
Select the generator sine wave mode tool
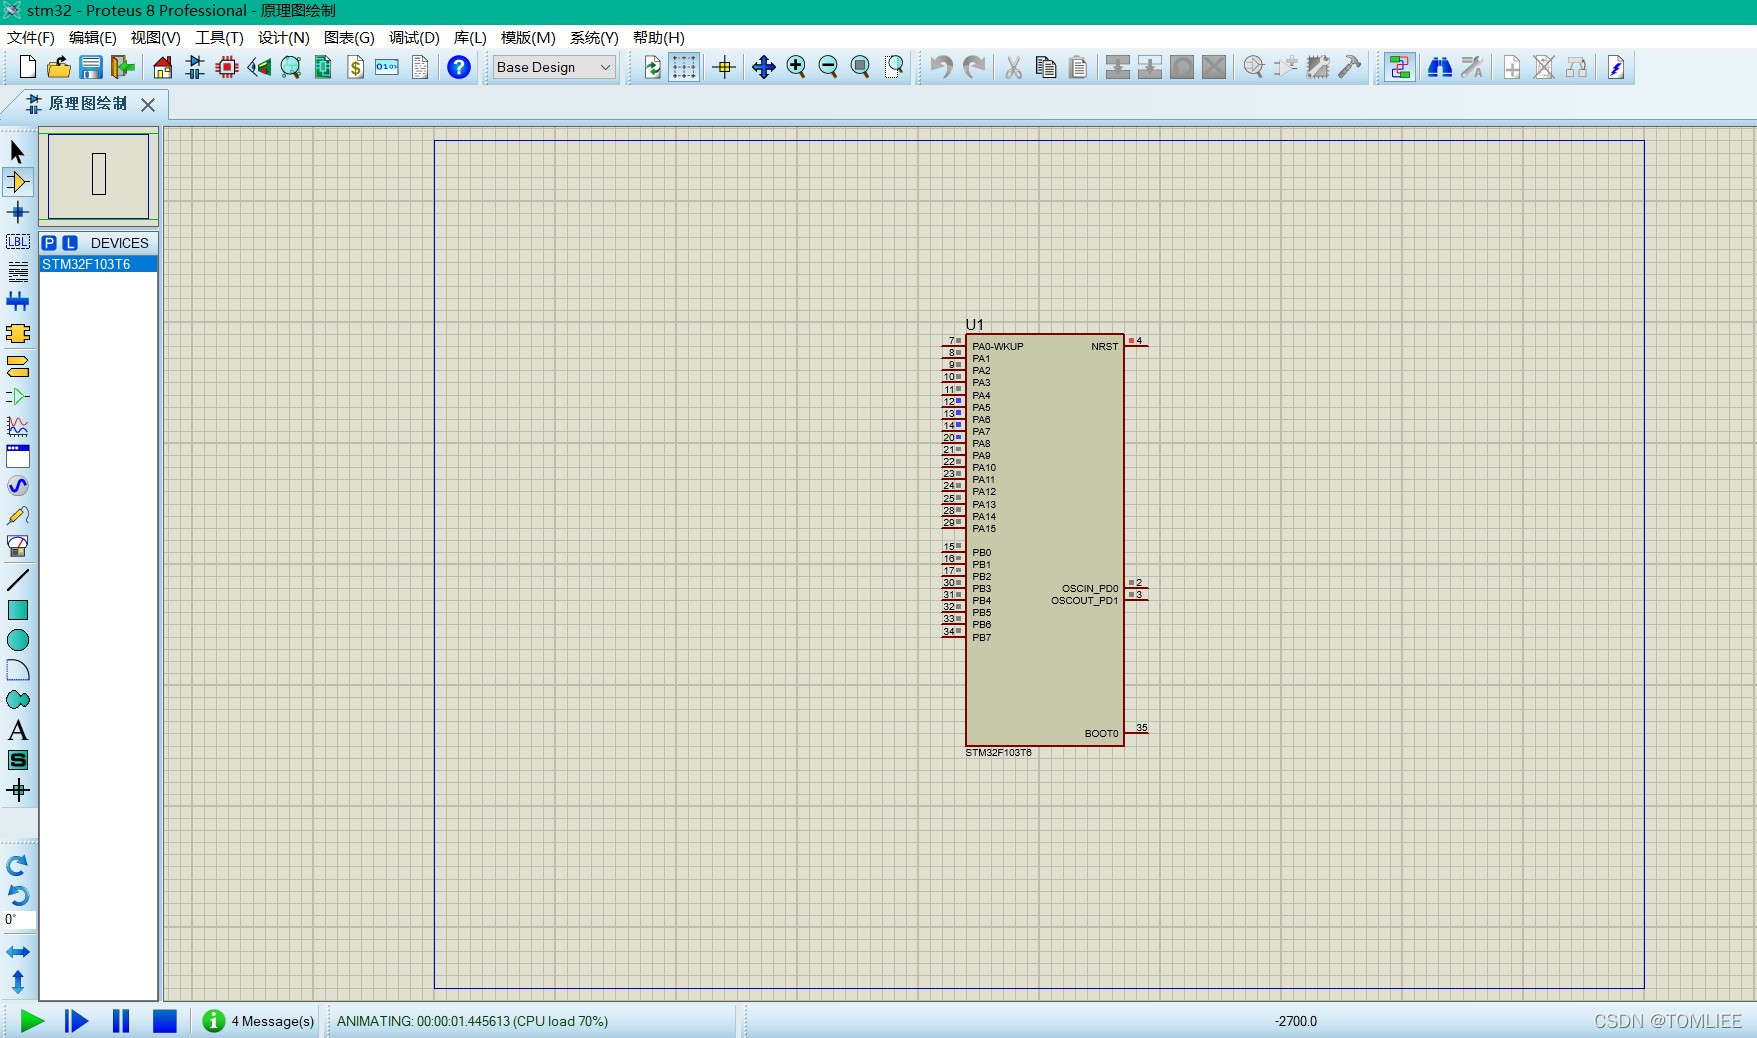click(18, 486)
